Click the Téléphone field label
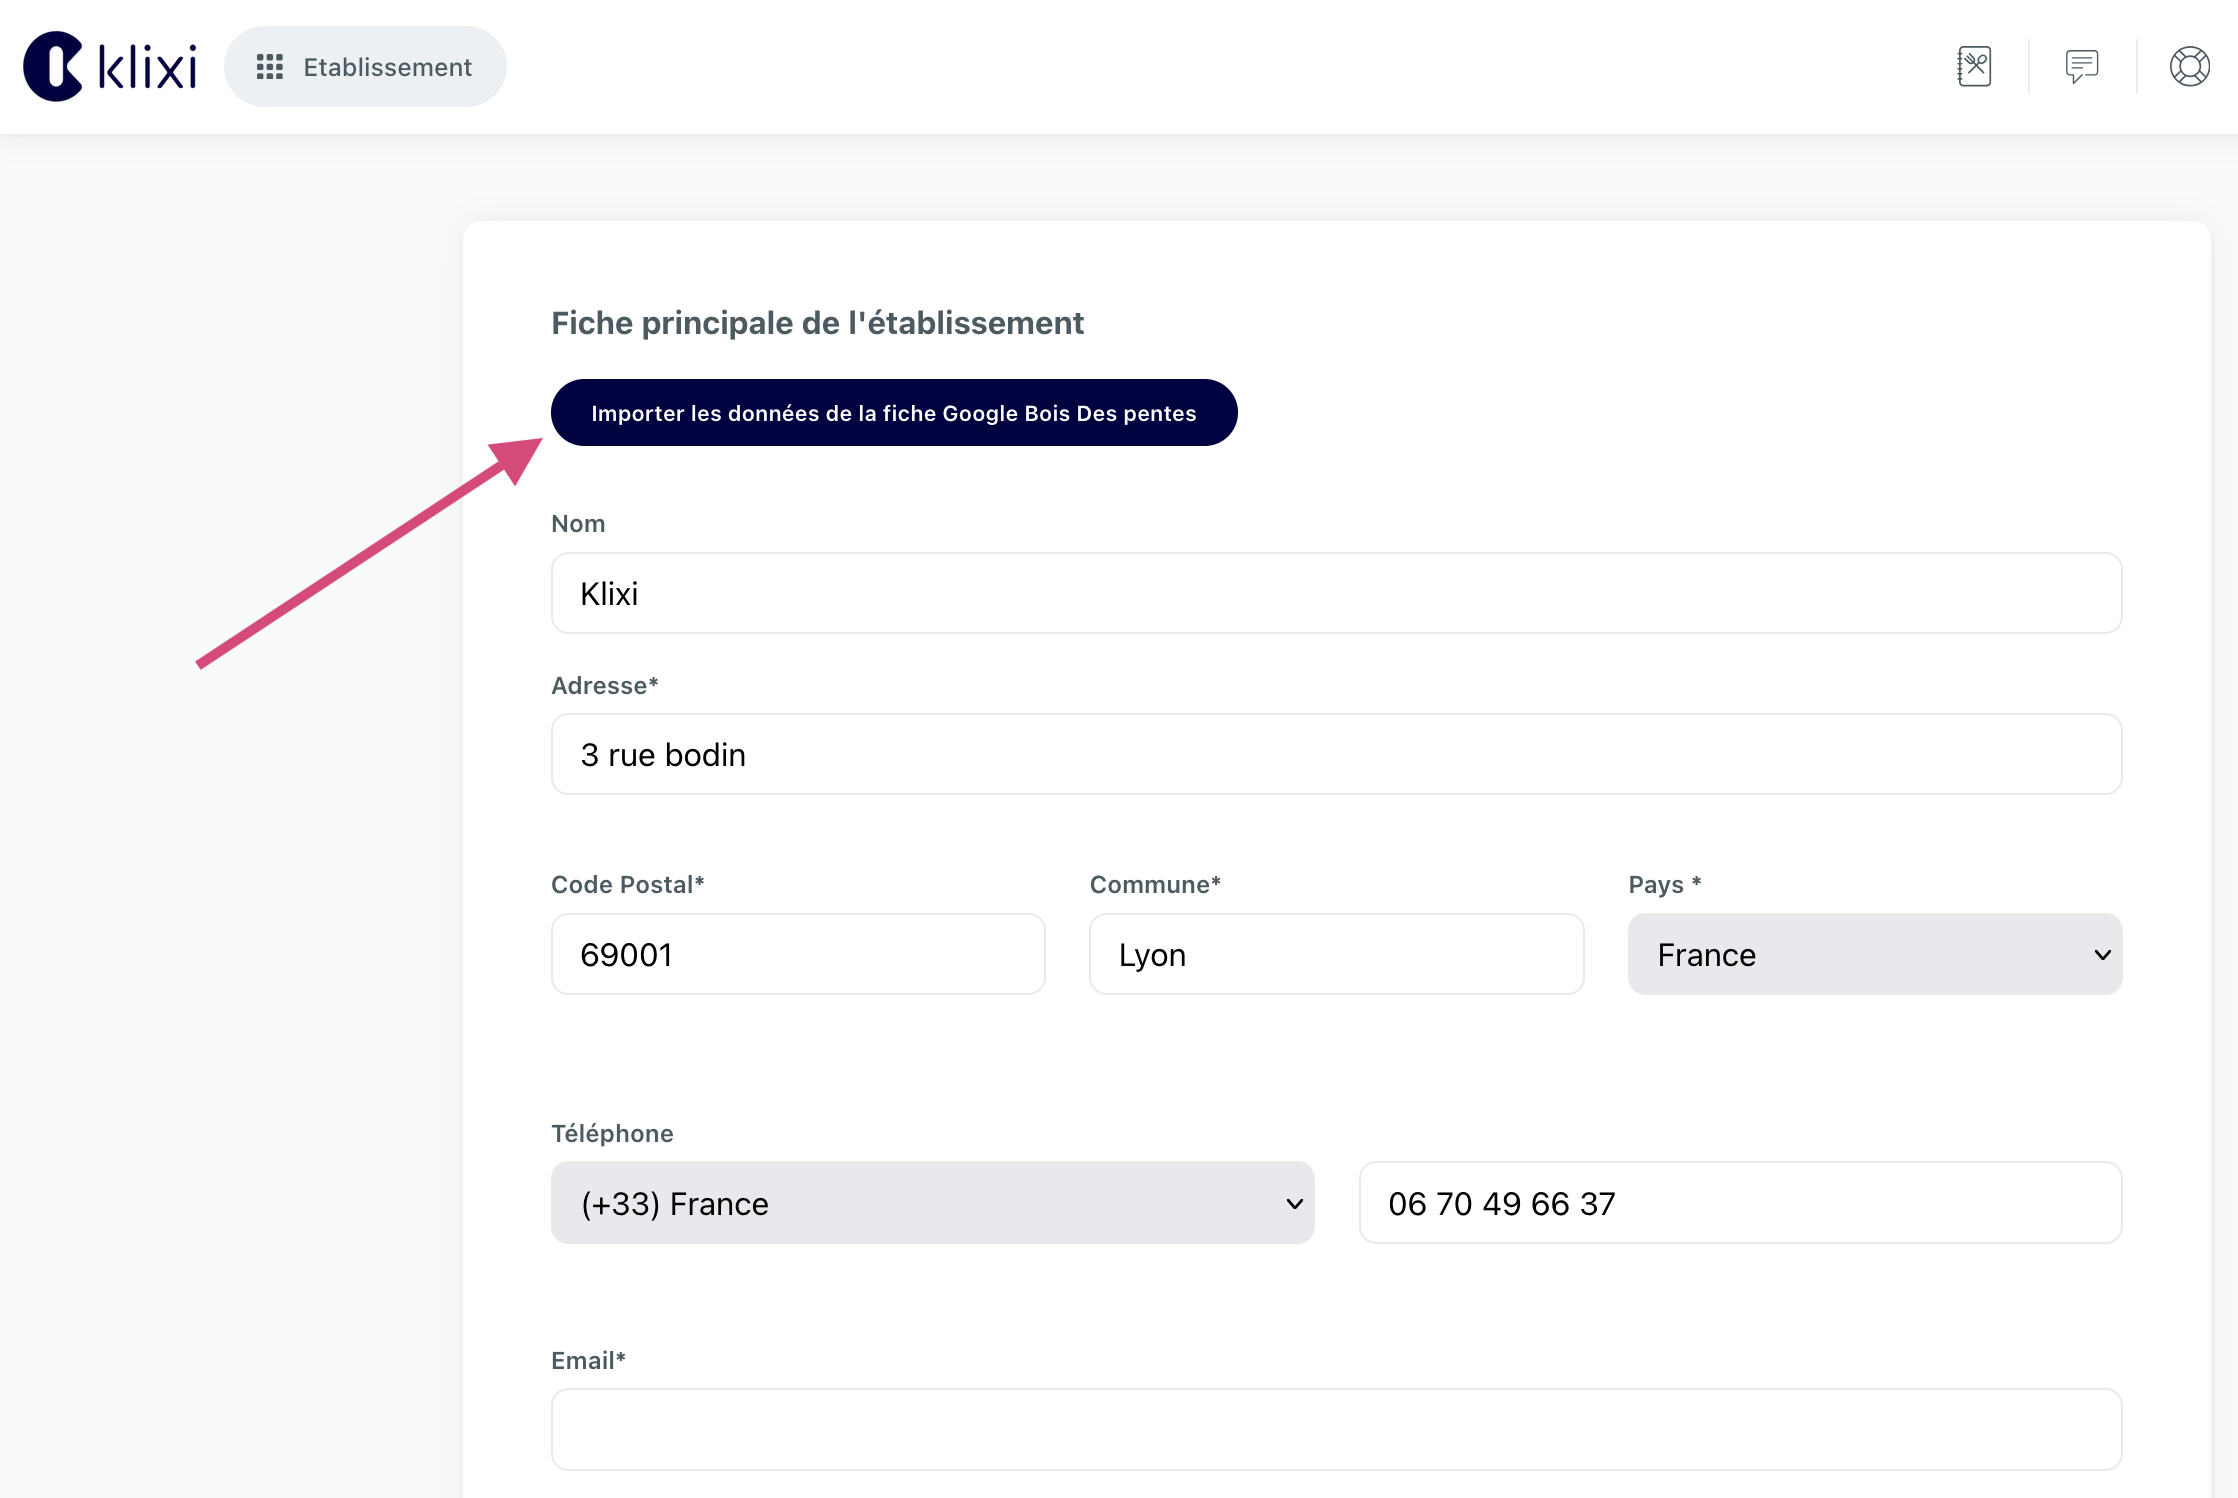 pyautogui.click(x=612, y=1133)
